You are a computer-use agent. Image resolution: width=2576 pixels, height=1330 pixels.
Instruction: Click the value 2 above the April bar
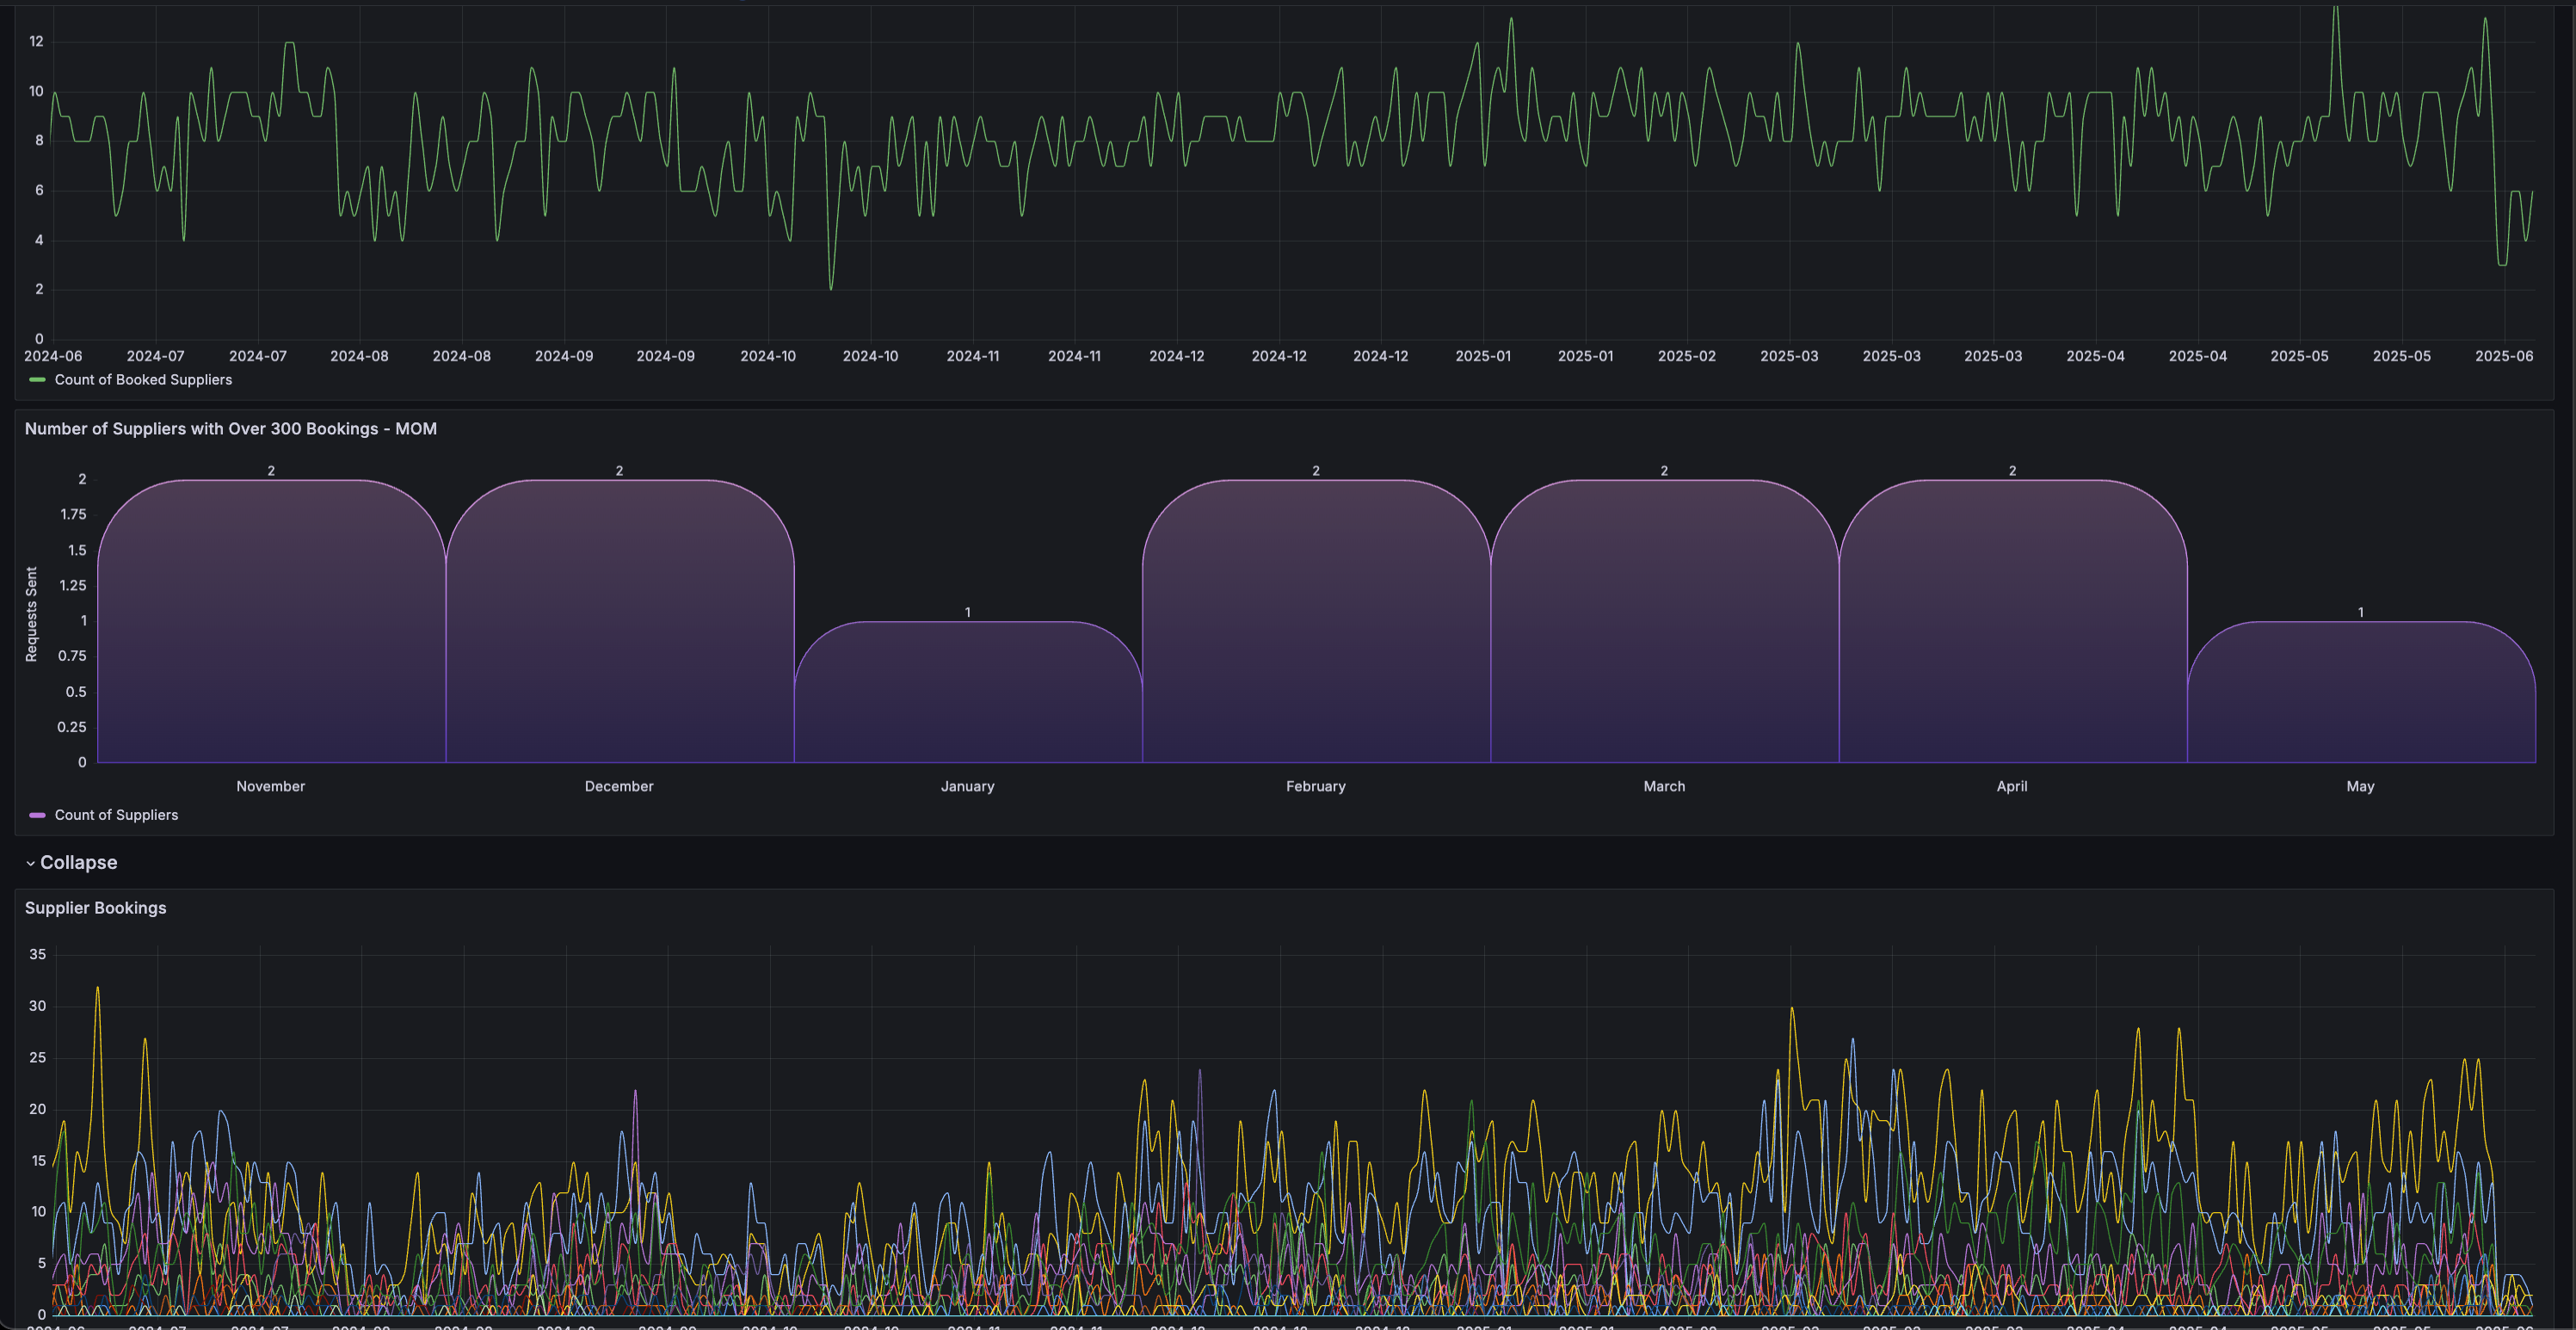[2013, 470]
